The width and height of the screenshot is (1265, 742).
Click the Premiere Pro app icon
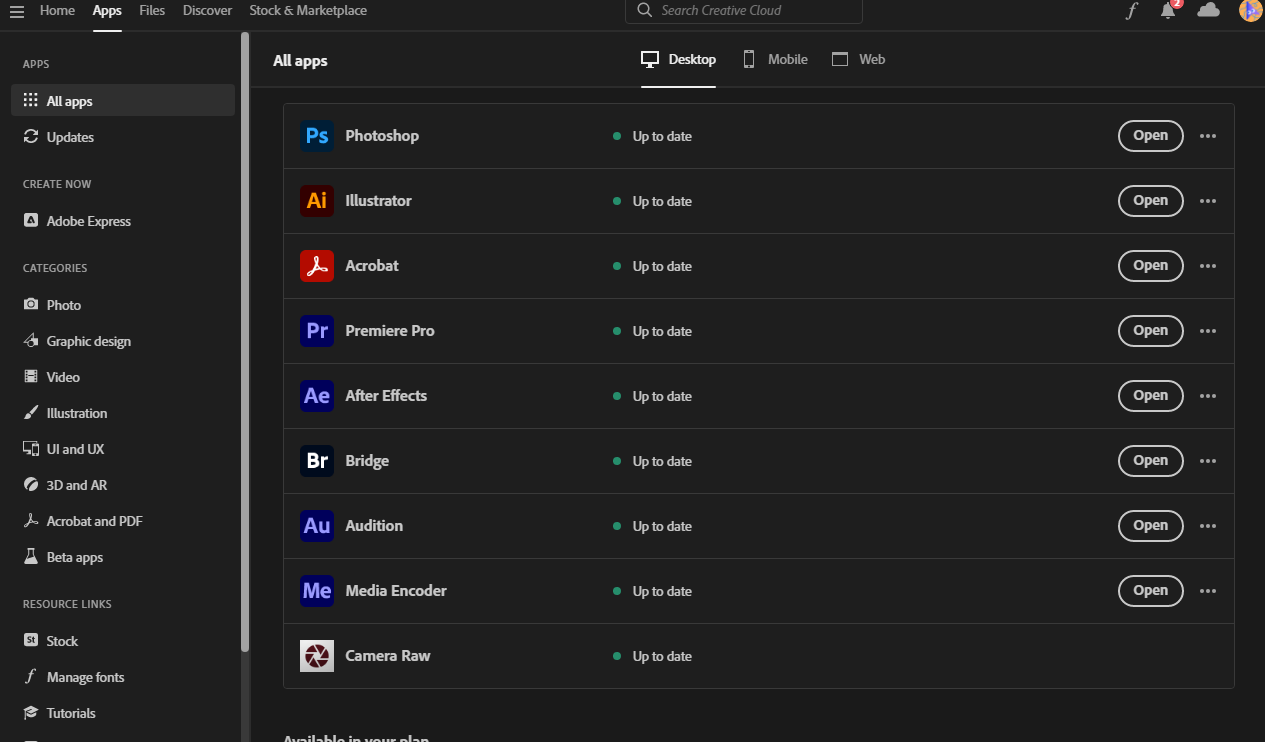(x=316, y=331)
